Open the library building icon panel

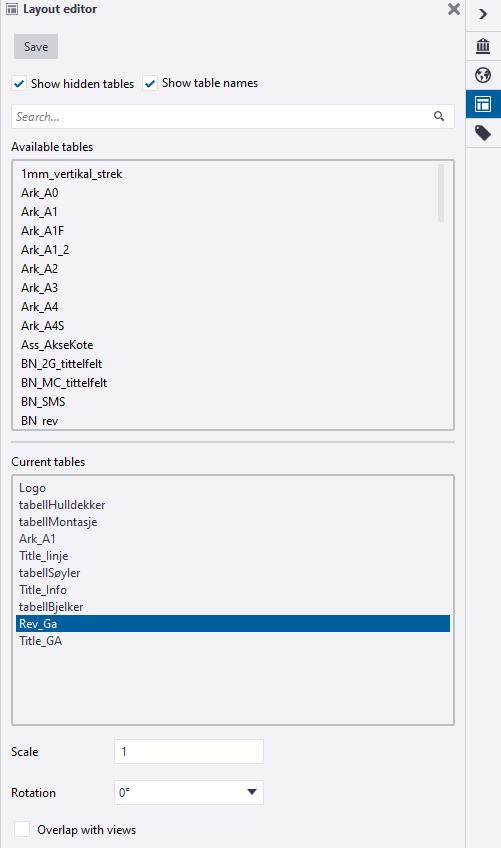pyautogui.click(x=483, y=46)
